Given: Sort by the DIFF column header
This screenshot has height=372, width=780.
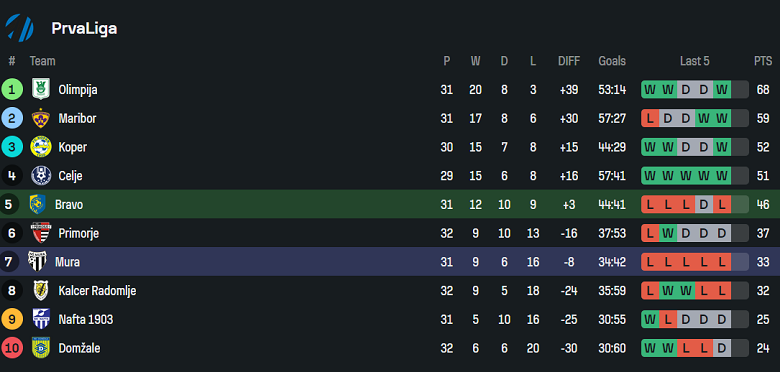Looking at the screenshot, I should click(x=569, y=61).
